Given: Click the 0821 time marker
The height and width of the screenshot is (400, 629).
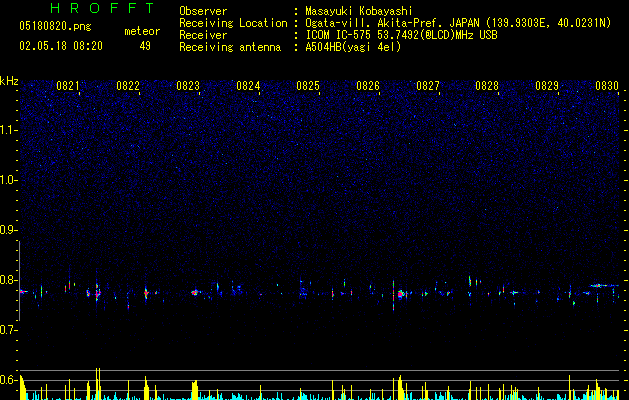Looking at the screenshot, I should 68,86.
